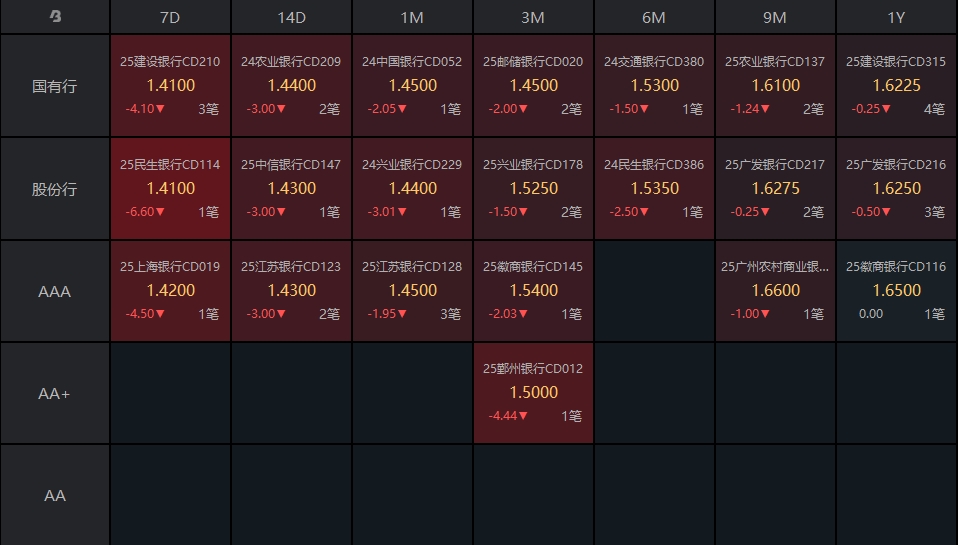Click the 1.5250 yield value
The image size is (958, 545).
pyautogui.click(x=533, y=189)
